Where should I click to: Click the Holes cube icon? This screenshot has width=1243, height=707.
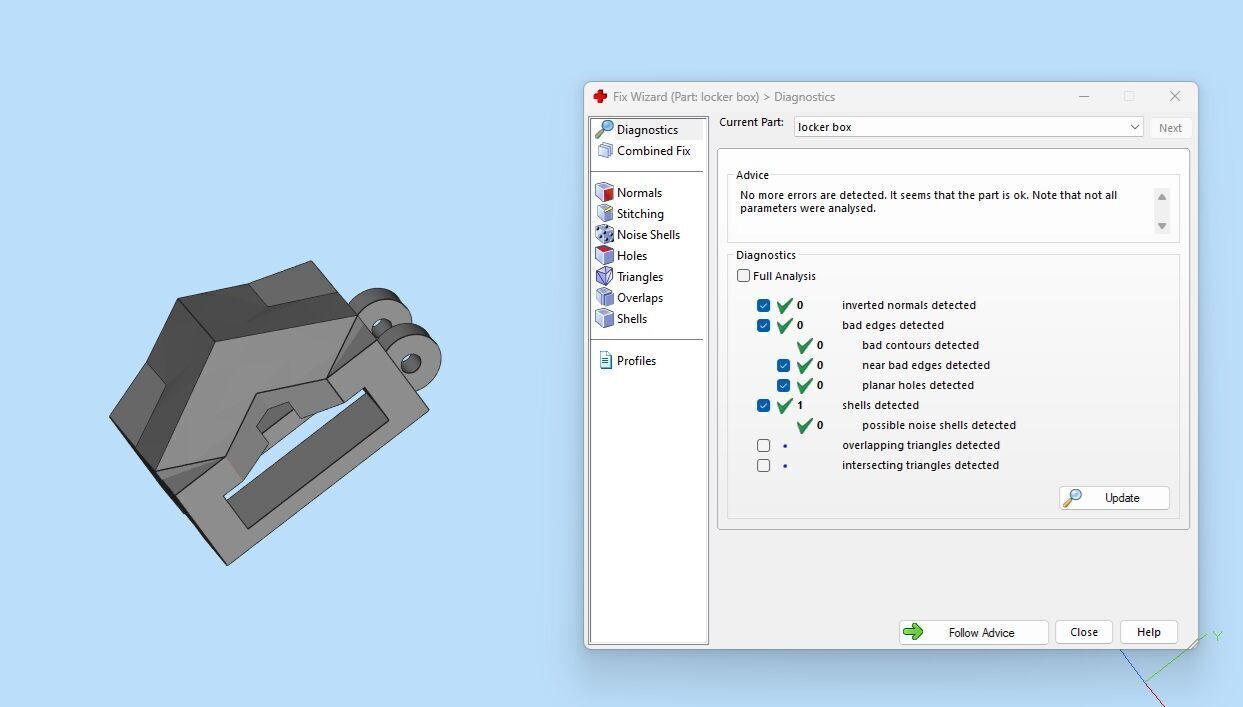click(604, 255)
